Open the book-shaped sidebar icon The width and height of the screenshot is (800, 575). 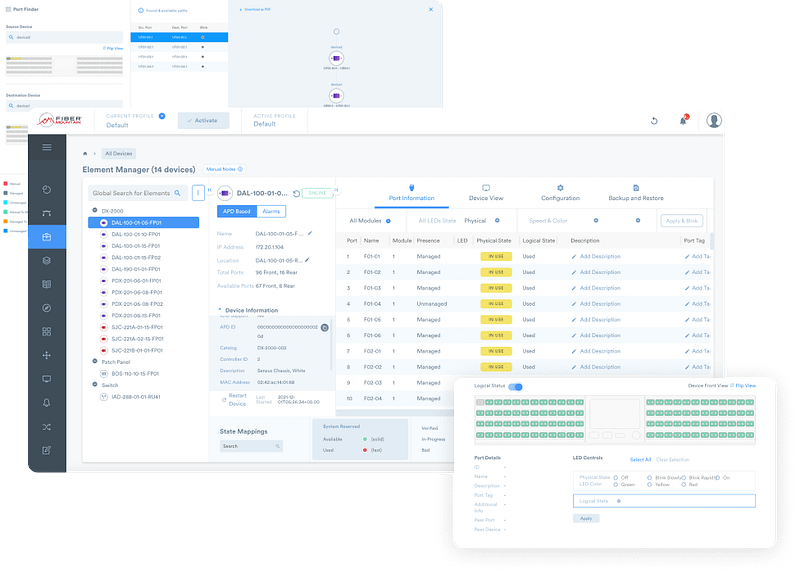pyautogui.click(x=46, y=284)
